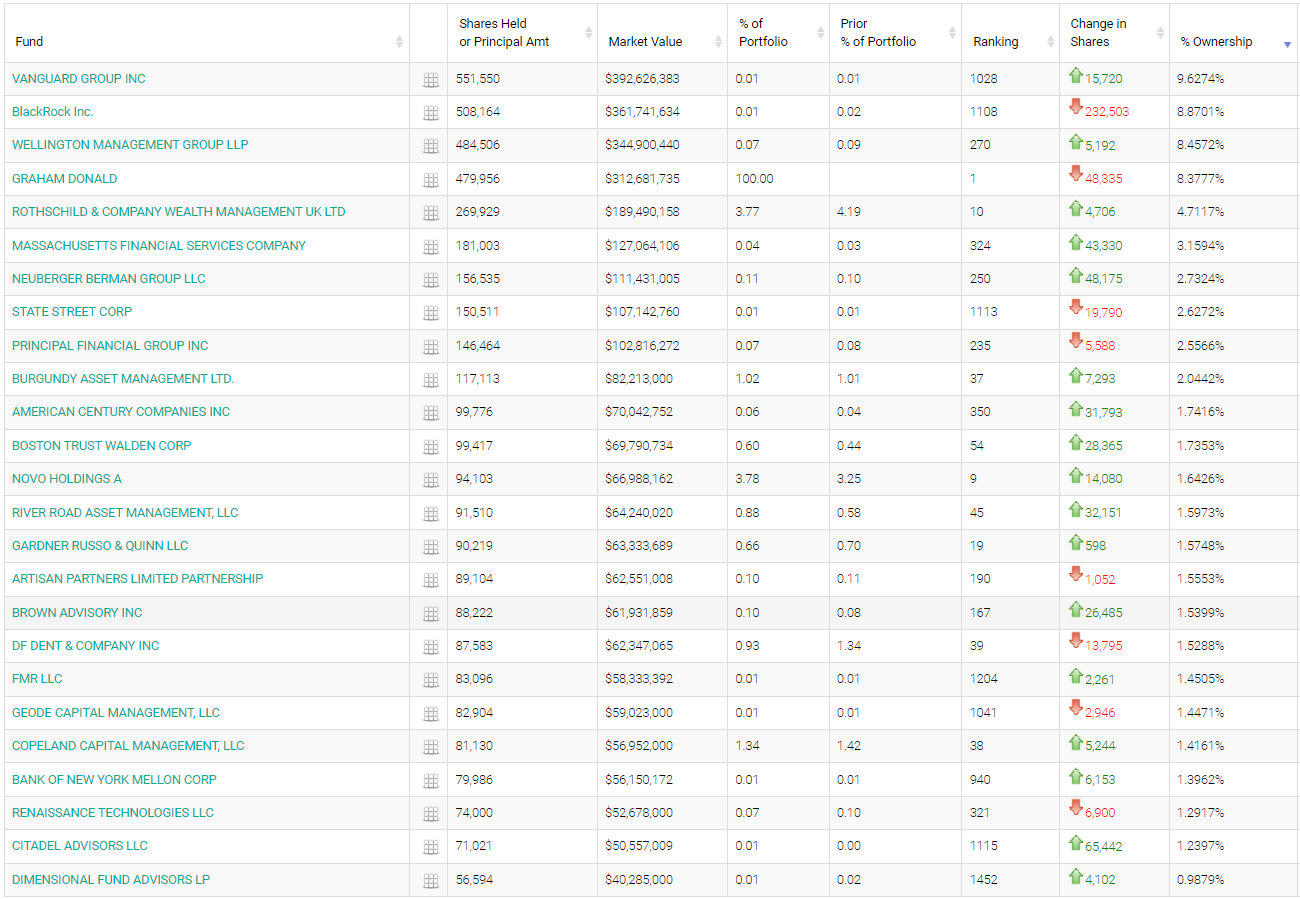Sort by % of Portfolio column
The image size is (1300, 899).
click(778, 33)
